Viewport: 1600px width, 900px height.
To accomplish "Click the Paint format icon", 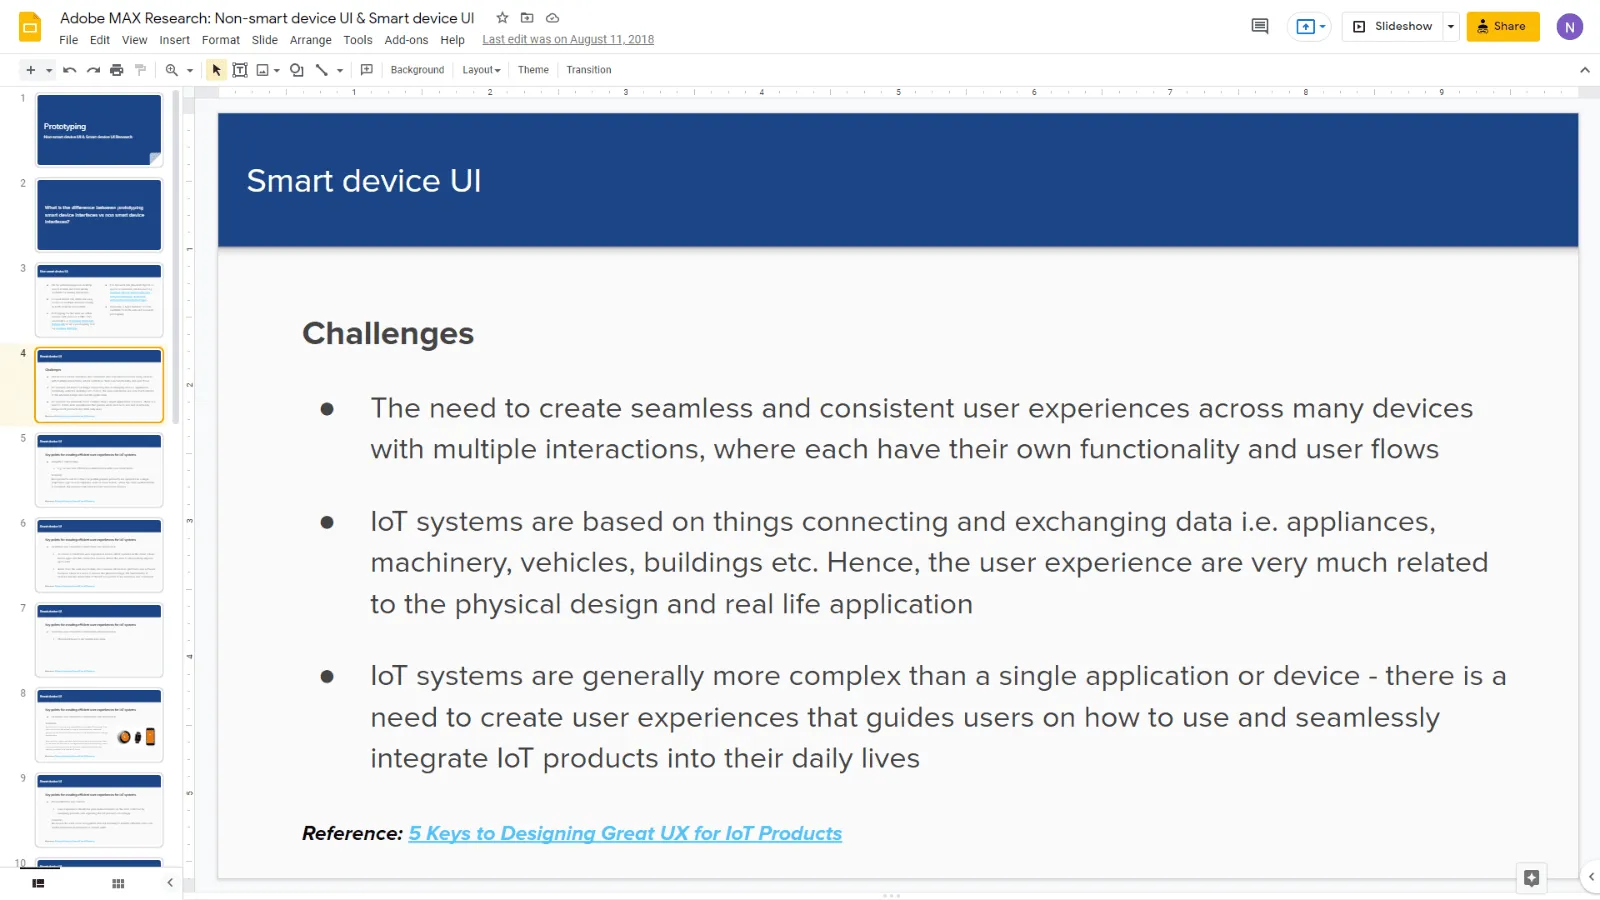I will (141, 70).
